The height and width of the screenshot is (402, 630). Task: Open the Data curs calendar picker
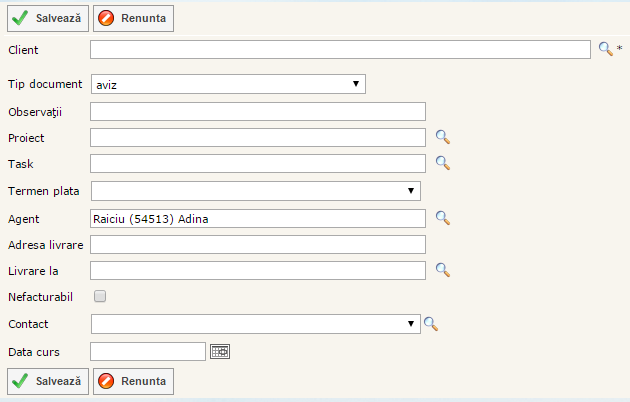coord(220,351)
